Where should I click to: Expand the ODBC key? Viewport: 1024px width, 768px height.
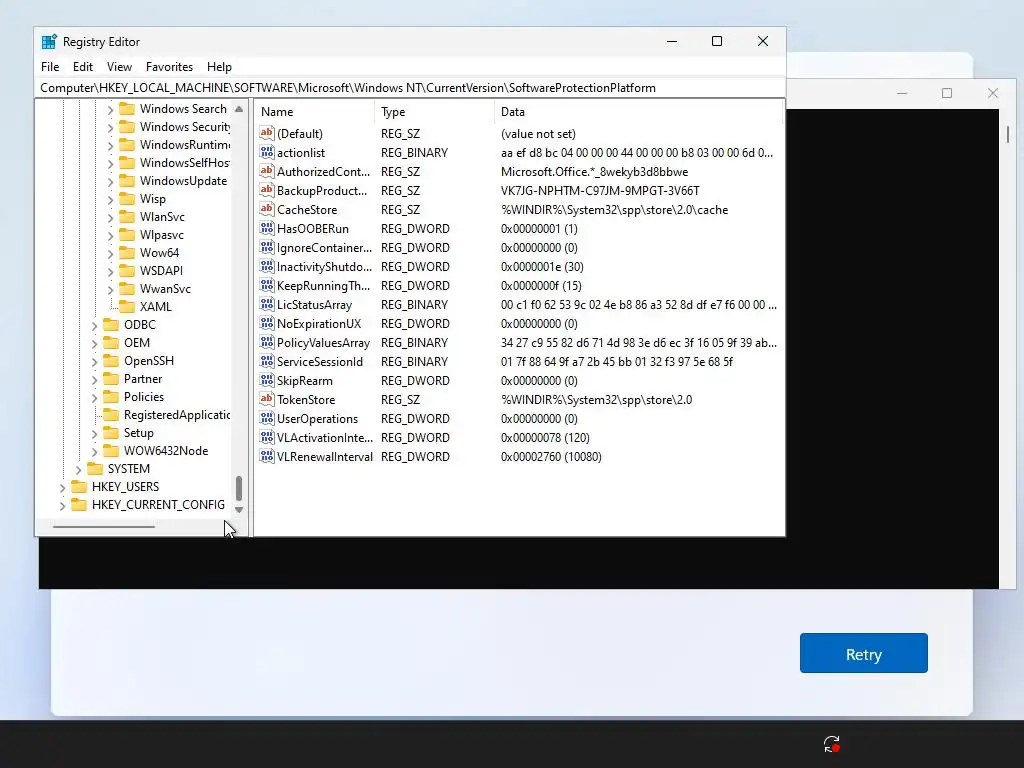94,325
